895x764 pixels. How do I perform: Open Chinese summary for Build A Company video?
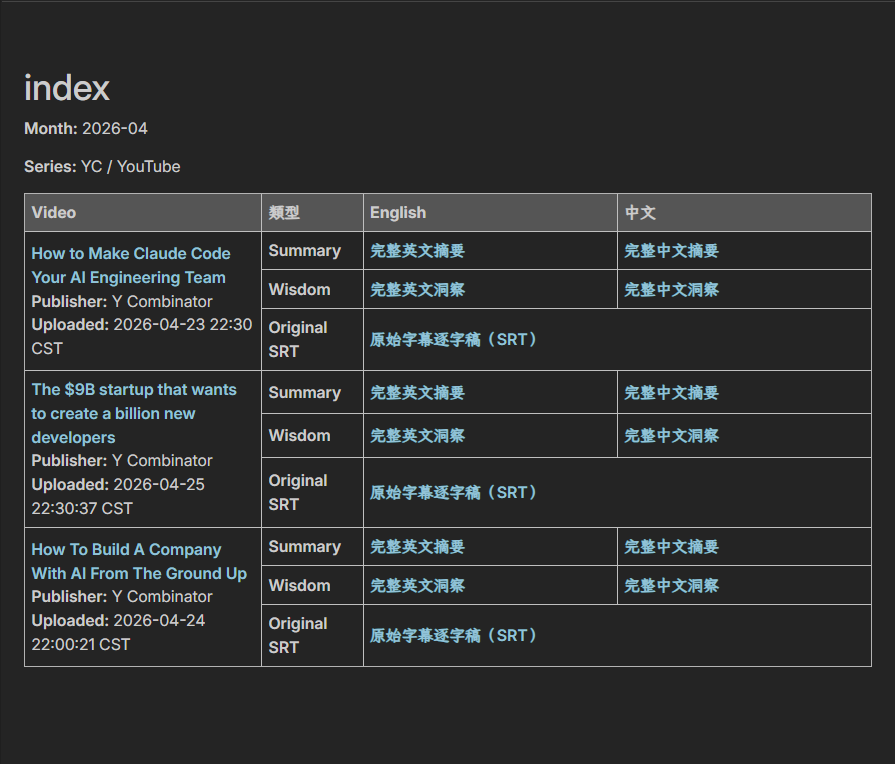(671, 547)
